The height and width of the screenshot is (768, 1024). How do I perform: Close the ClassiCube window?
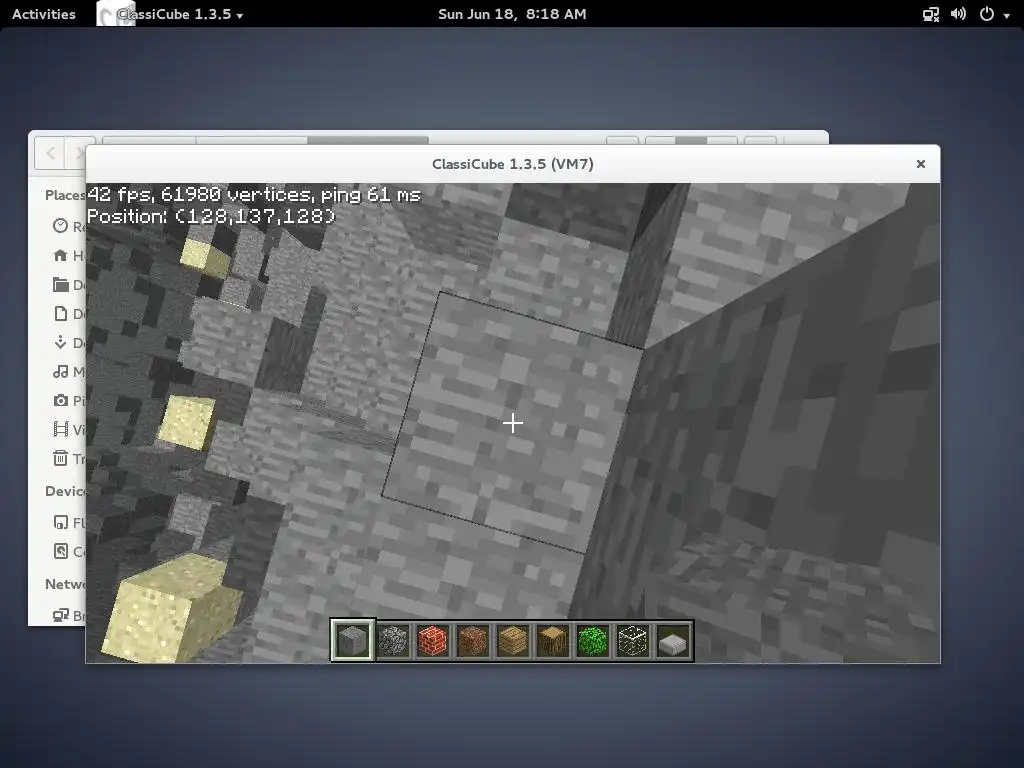coord(921,164)
